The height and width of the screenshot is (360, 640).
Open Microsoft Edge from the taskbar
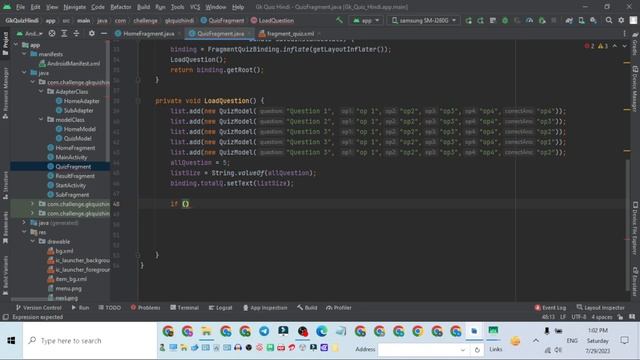click(x=322, y=331)
